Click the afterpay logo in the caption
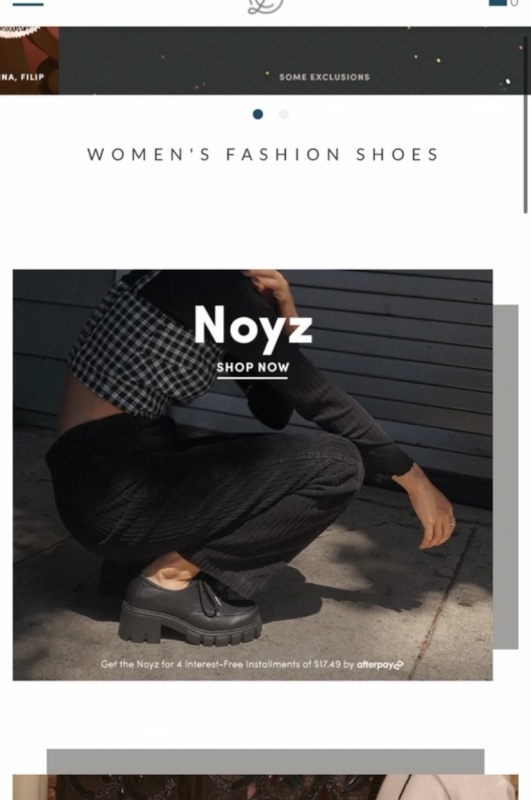531x800 pixels. (x=380, y=665)
